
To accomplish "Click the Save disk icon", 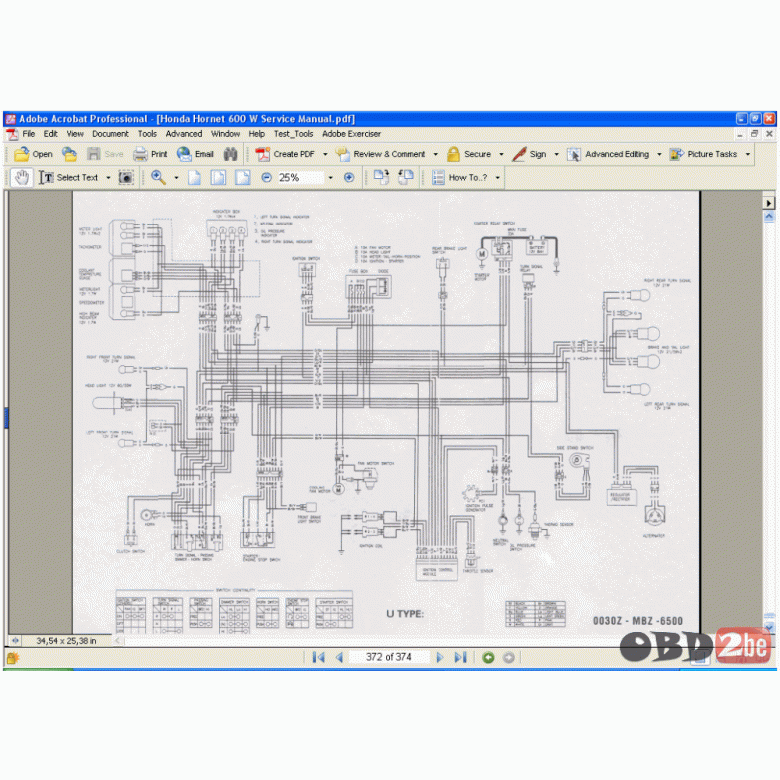I will 94,154.
